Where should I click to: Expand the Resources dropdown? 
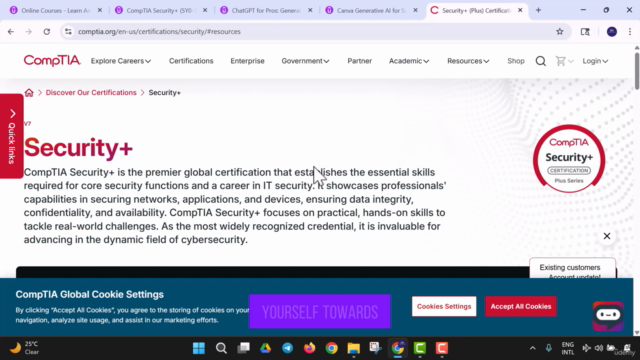coord(468,61)
